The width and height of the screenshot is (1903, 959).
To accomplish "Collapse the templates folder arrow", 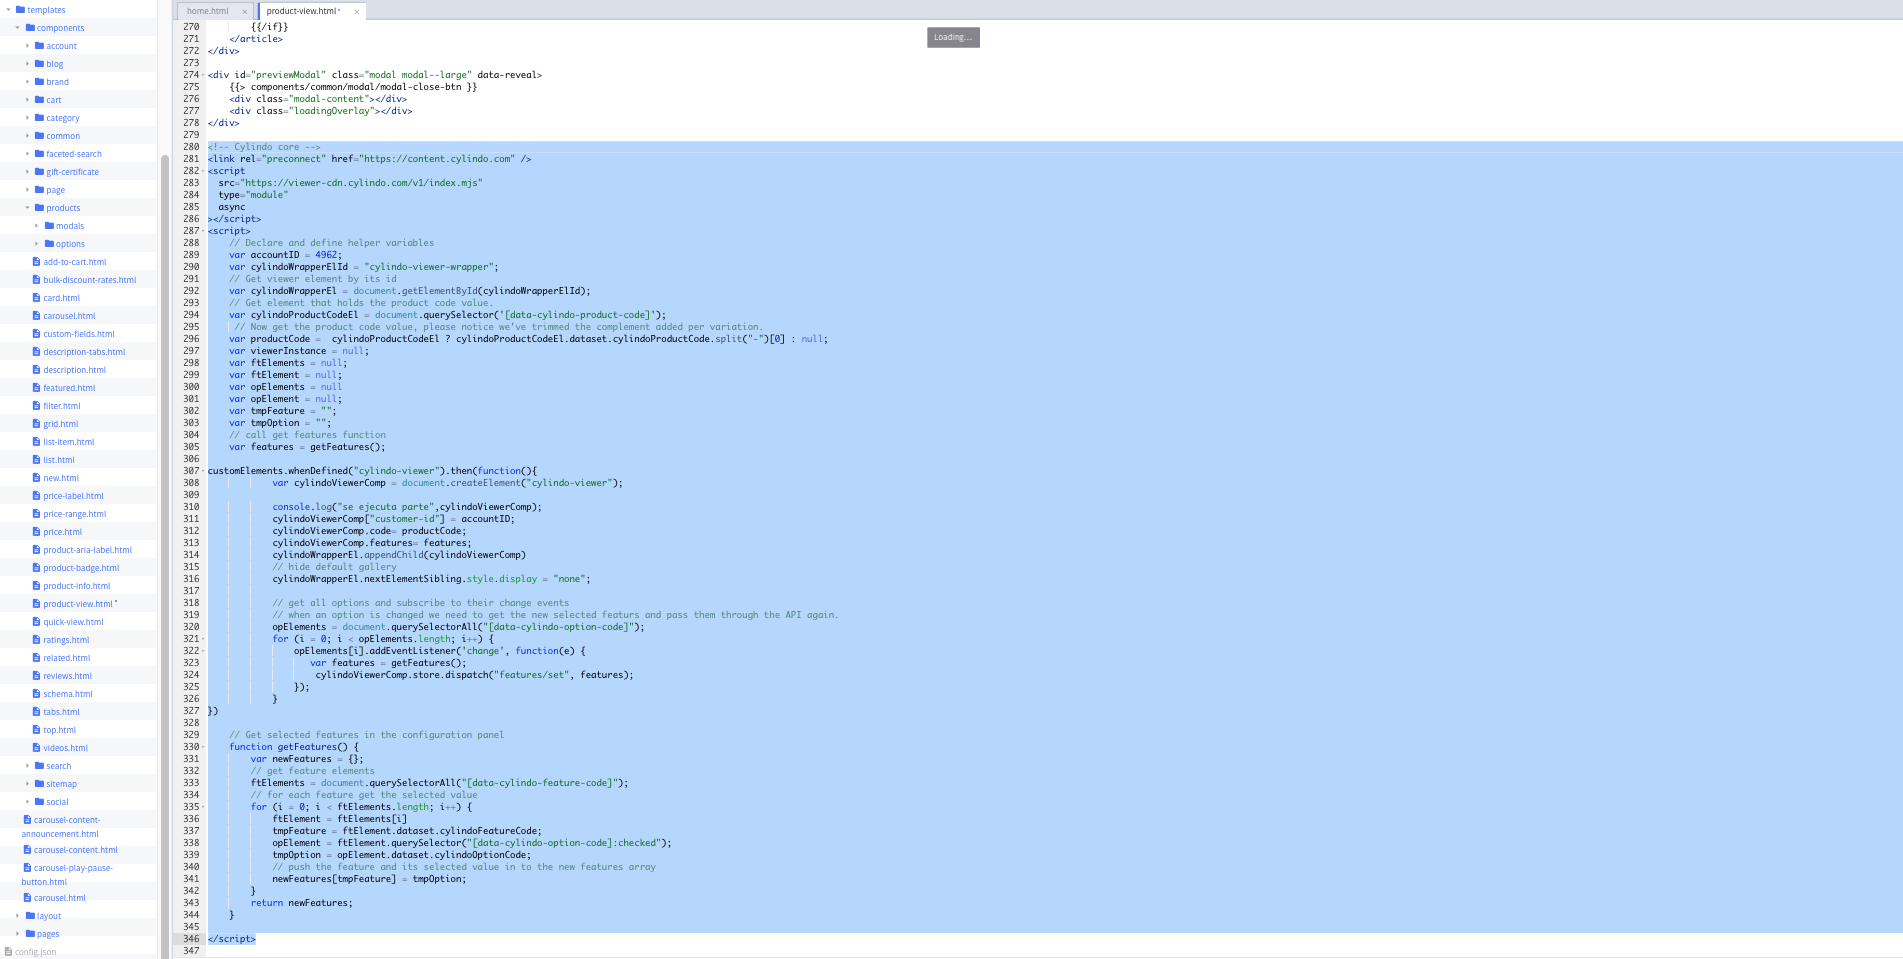I will (x=8, y=10).
